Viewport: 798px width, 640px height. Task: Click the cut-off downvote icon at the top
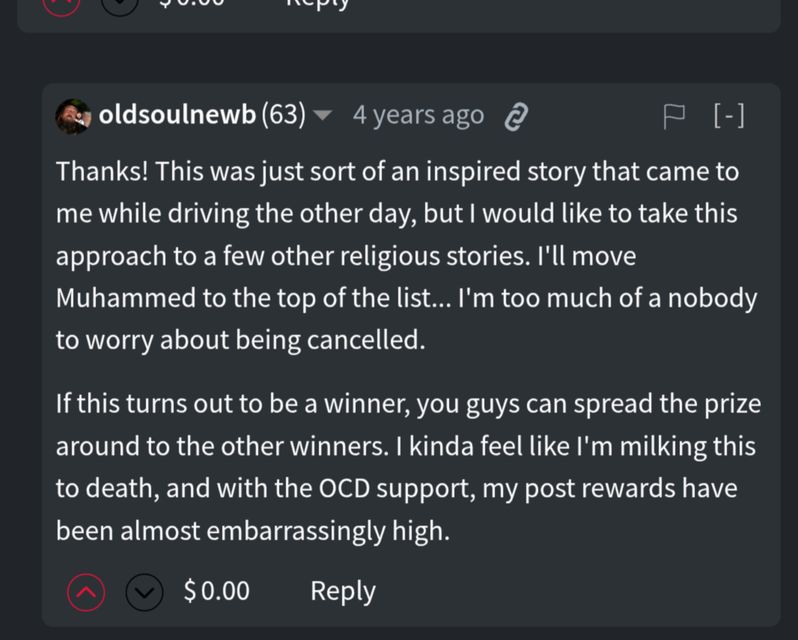(120, 4)
